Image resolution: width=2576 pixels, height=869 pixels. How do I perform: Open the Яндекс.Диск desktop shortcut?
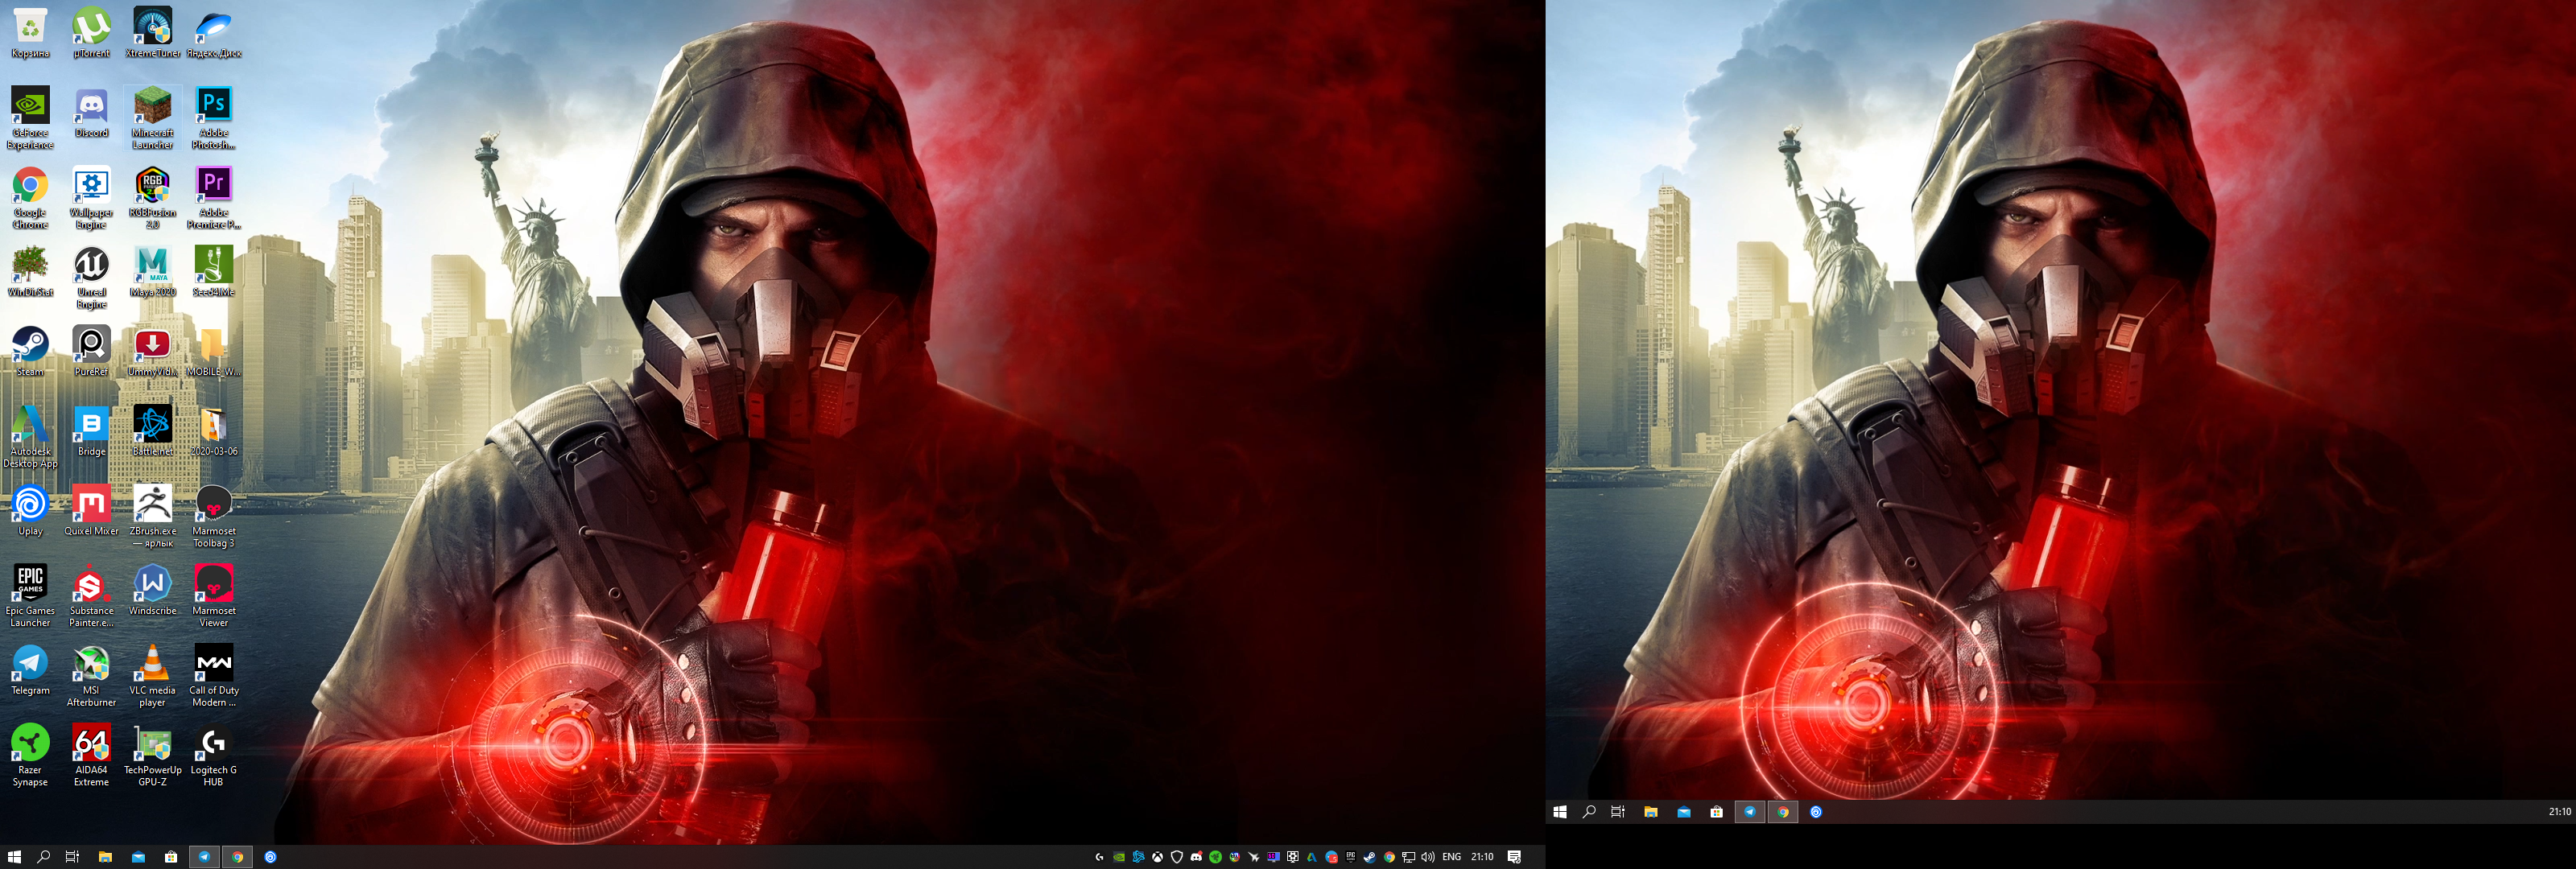click(x=214, y=33)
